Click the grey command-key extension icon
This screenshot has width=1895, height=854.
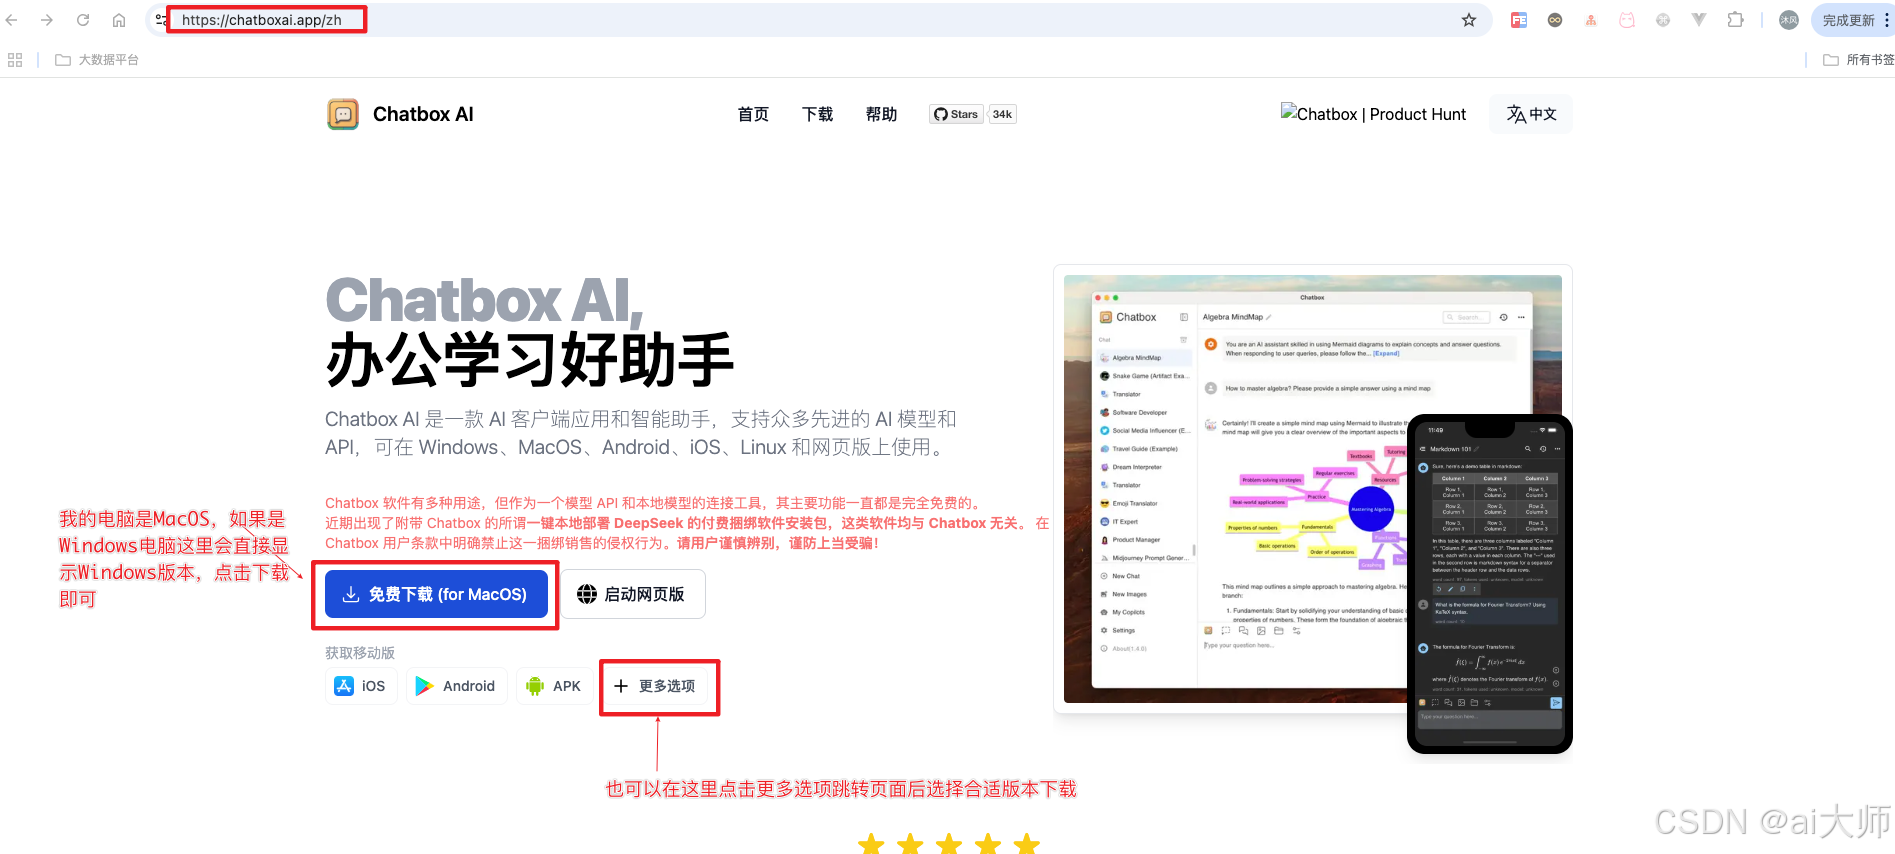point(1663,20)
